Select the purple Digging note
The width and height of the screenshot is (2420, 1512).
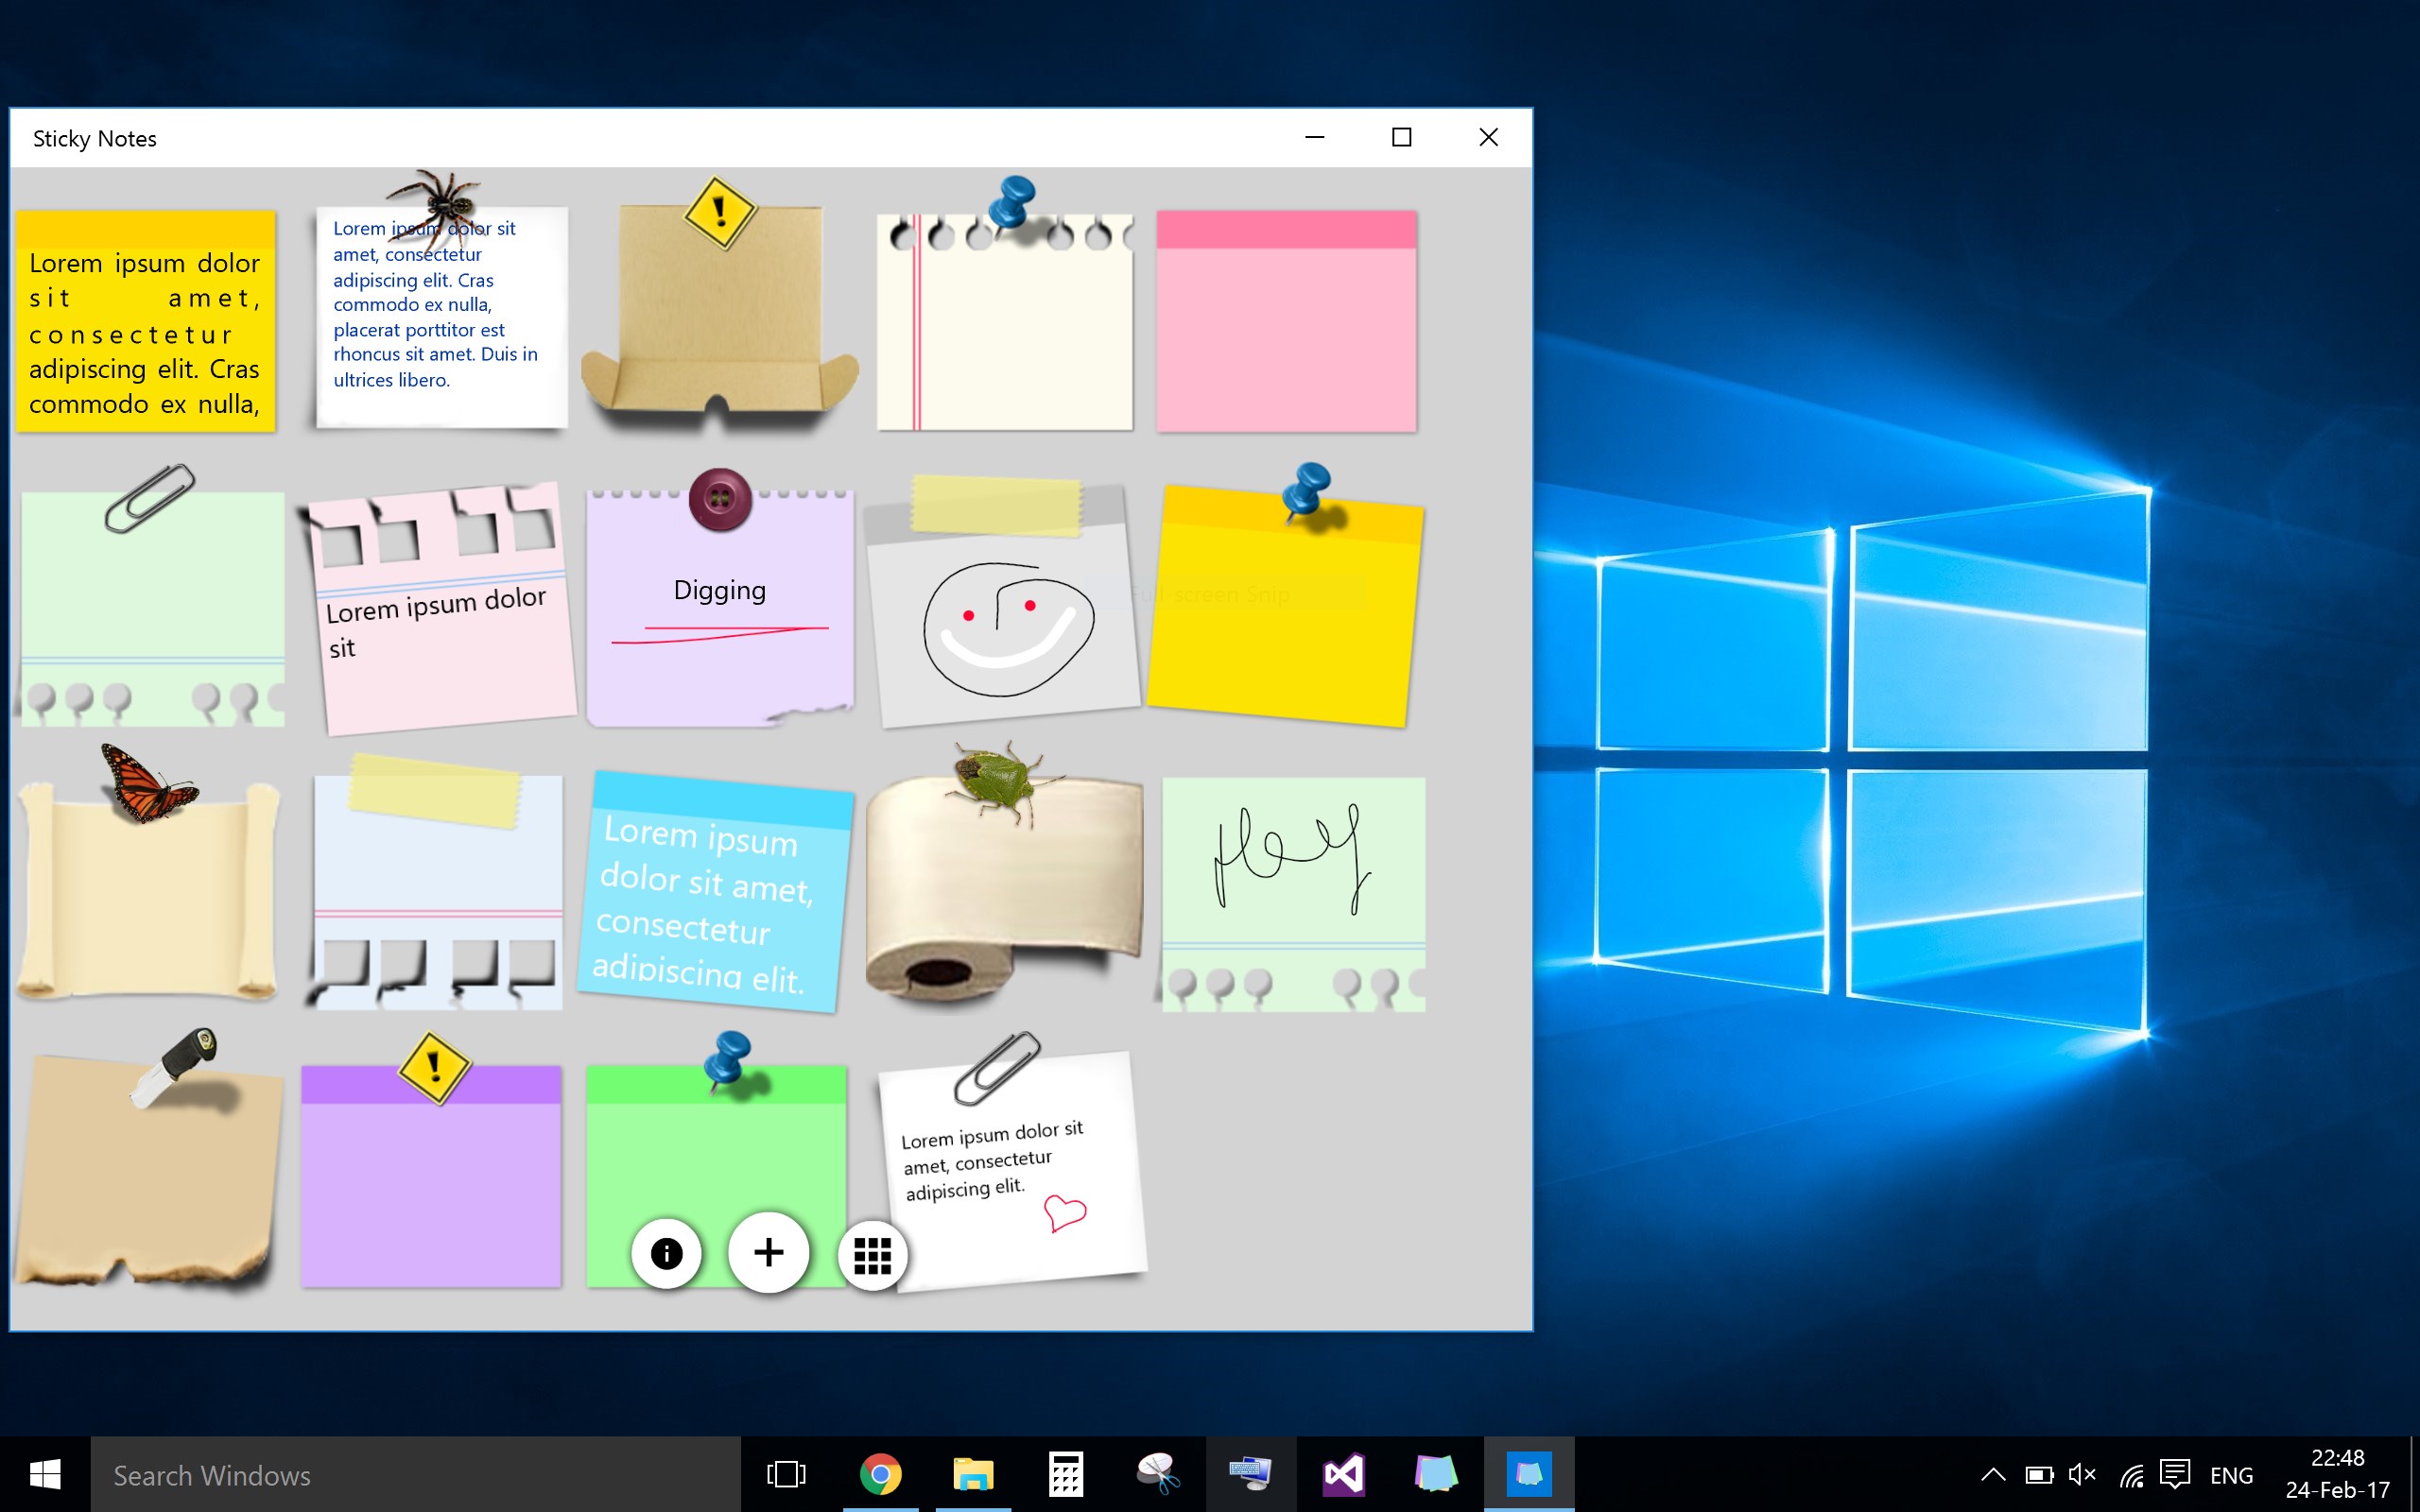click(720, 610)
